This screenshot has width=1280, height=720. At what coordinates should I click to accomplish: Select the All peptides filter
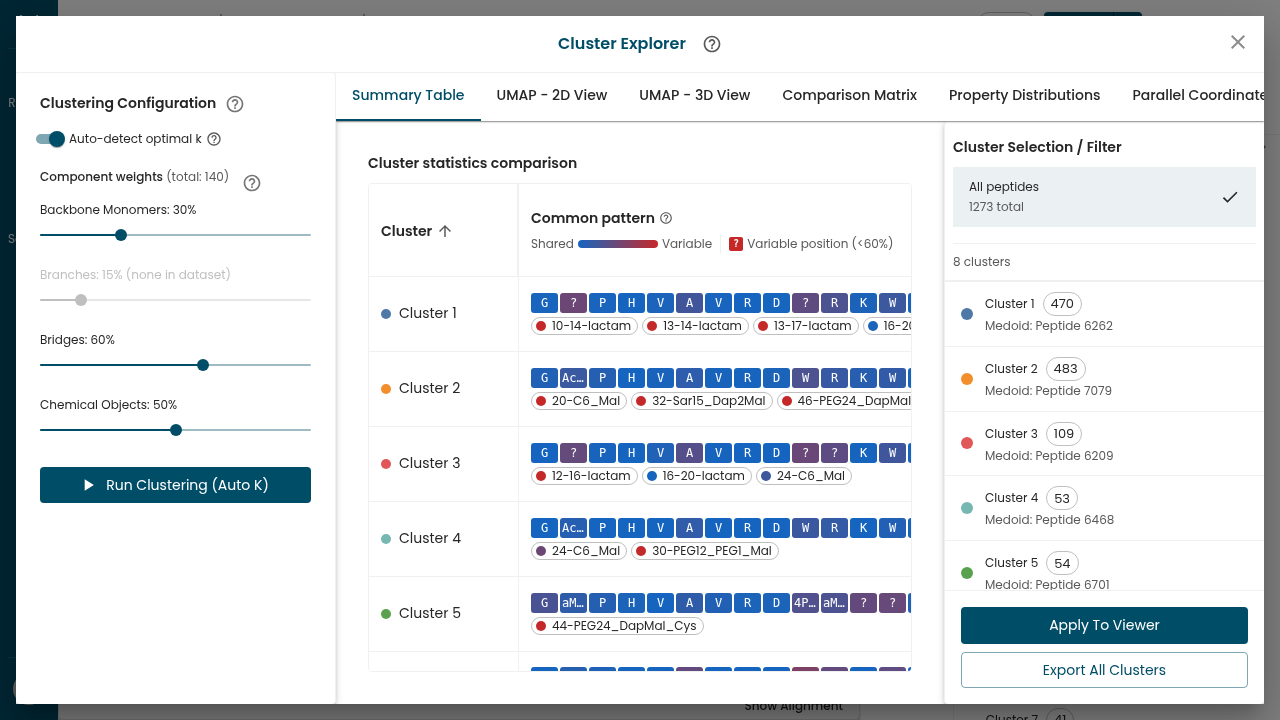click(1104, 197)
